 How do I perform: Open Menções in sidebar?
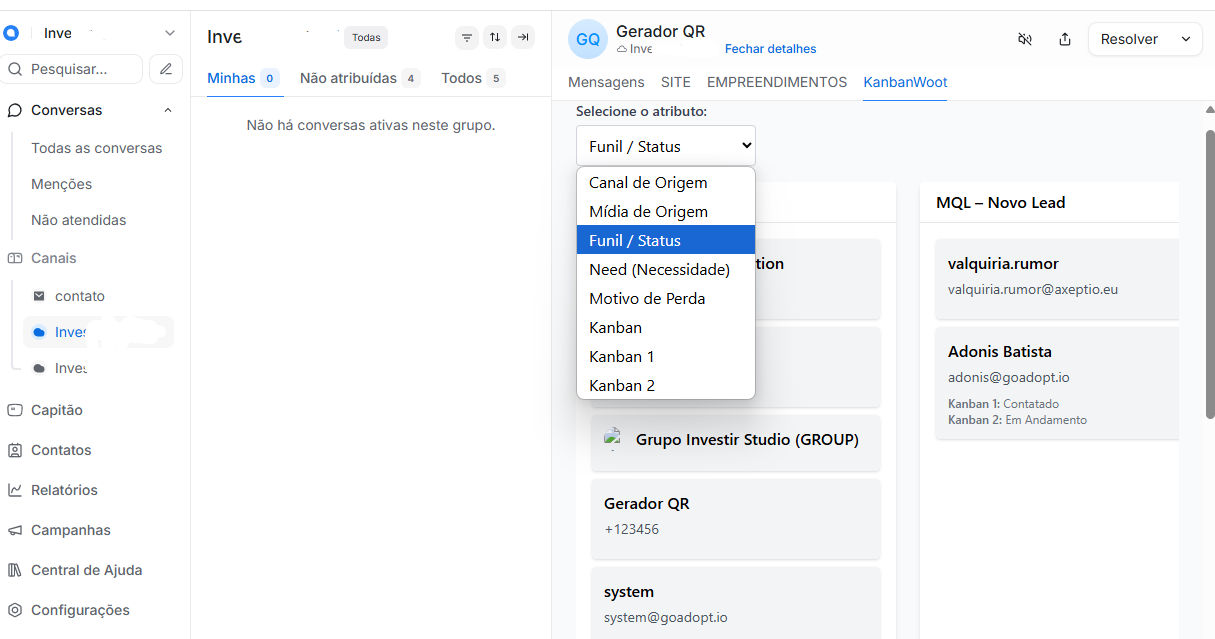click(x=62, y=184)
